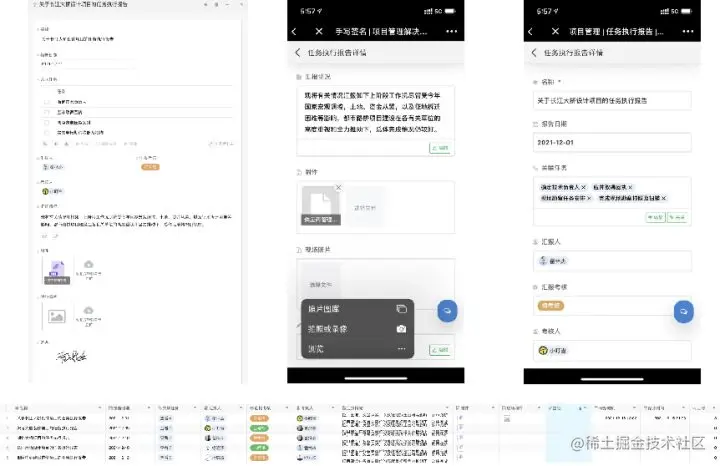
Task: Tap the edit button beside the popup menu
Action: [x=440, y=350]
